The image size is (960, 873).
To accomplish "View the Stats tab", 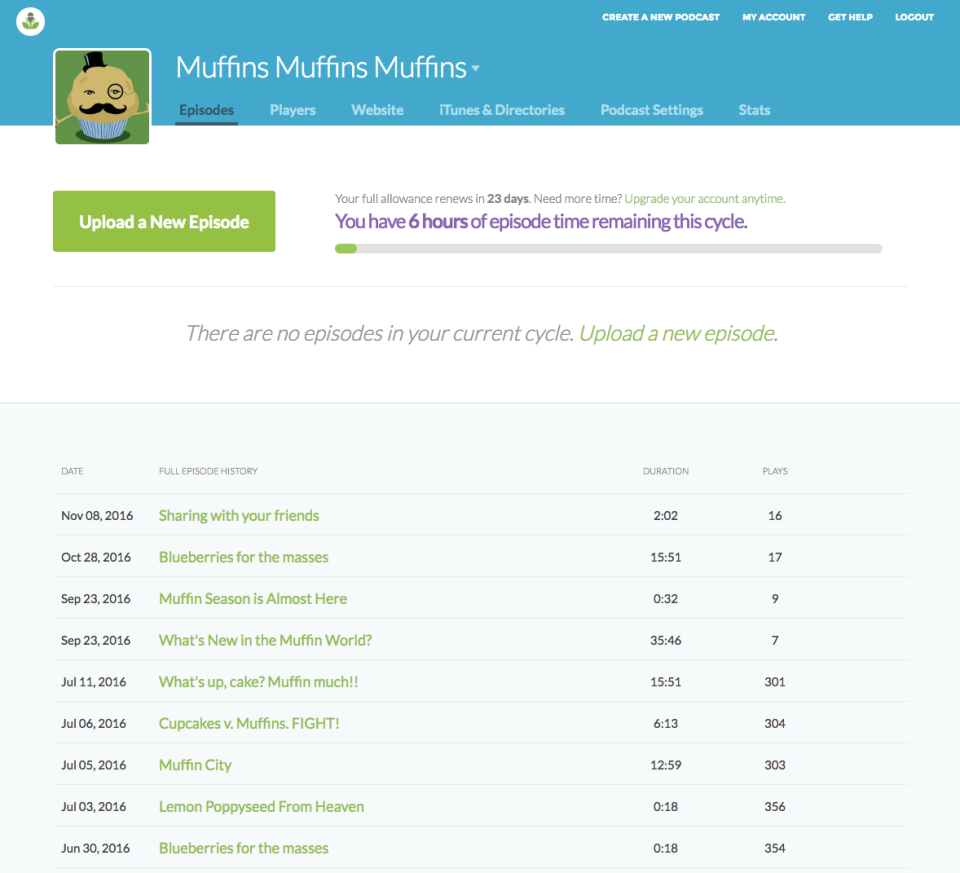I will [754, 110].
